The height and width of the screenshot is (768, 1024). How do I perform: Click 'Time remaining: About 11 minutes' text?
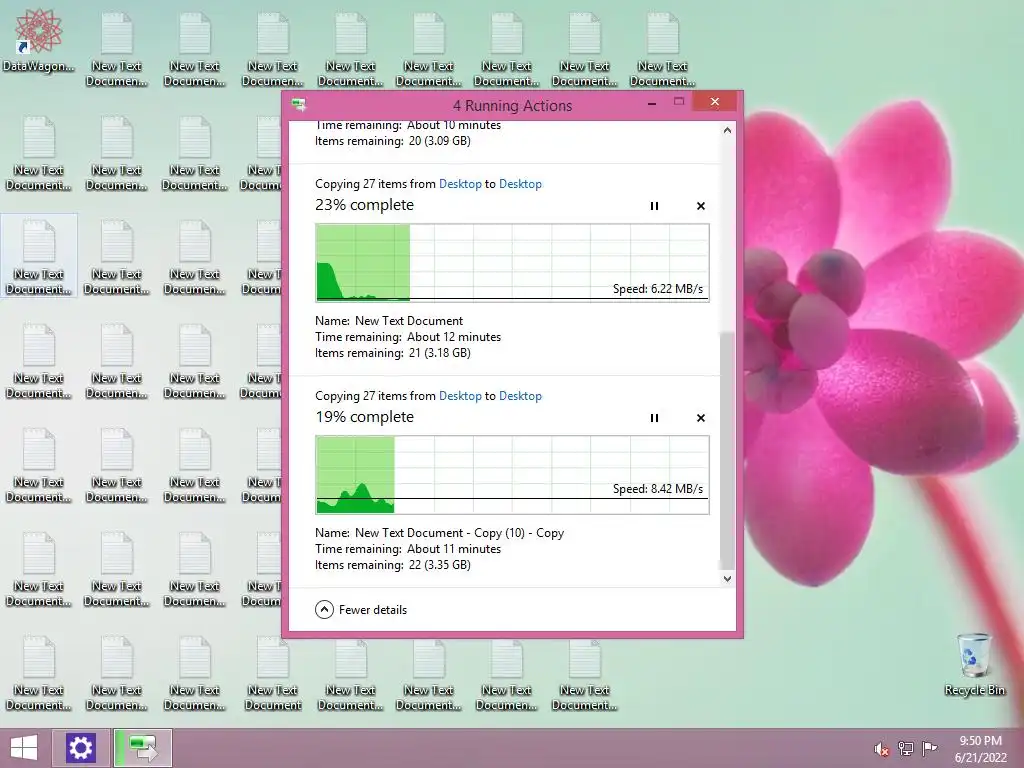(x=408, y=549)
